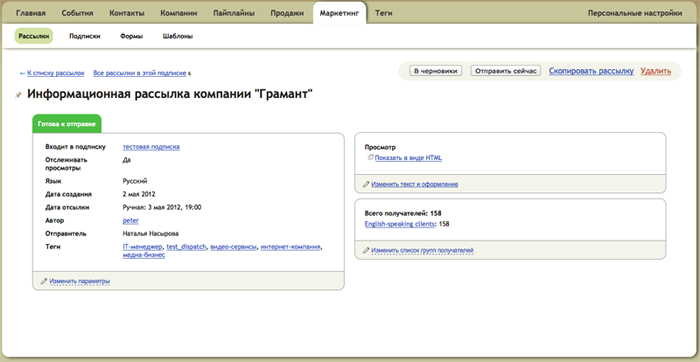700x362 pixels.
Task: Click the green Готова к отправке status tab
Action: click(x=67, y=124)
